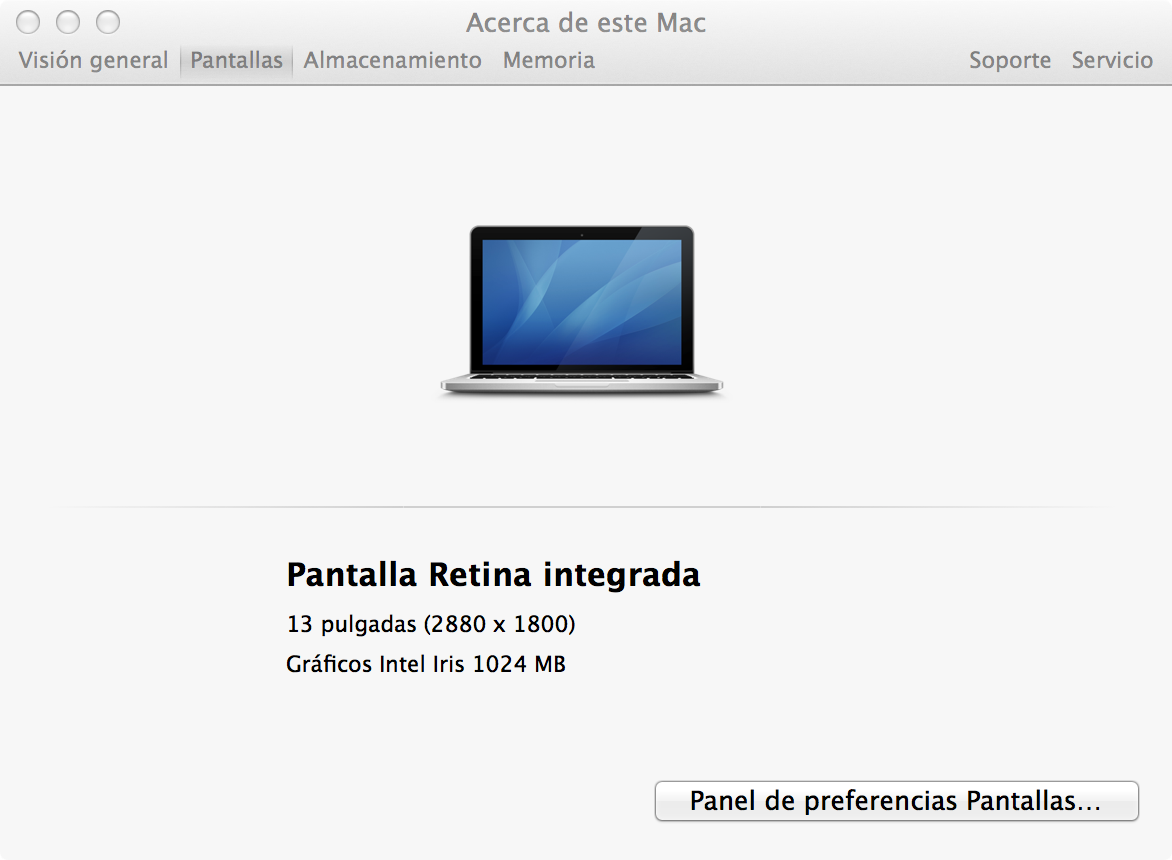Viewport: 1172px width, 860px height.
Task: Select the Pantalla Retina integrada heading
Action: [493, 575]
